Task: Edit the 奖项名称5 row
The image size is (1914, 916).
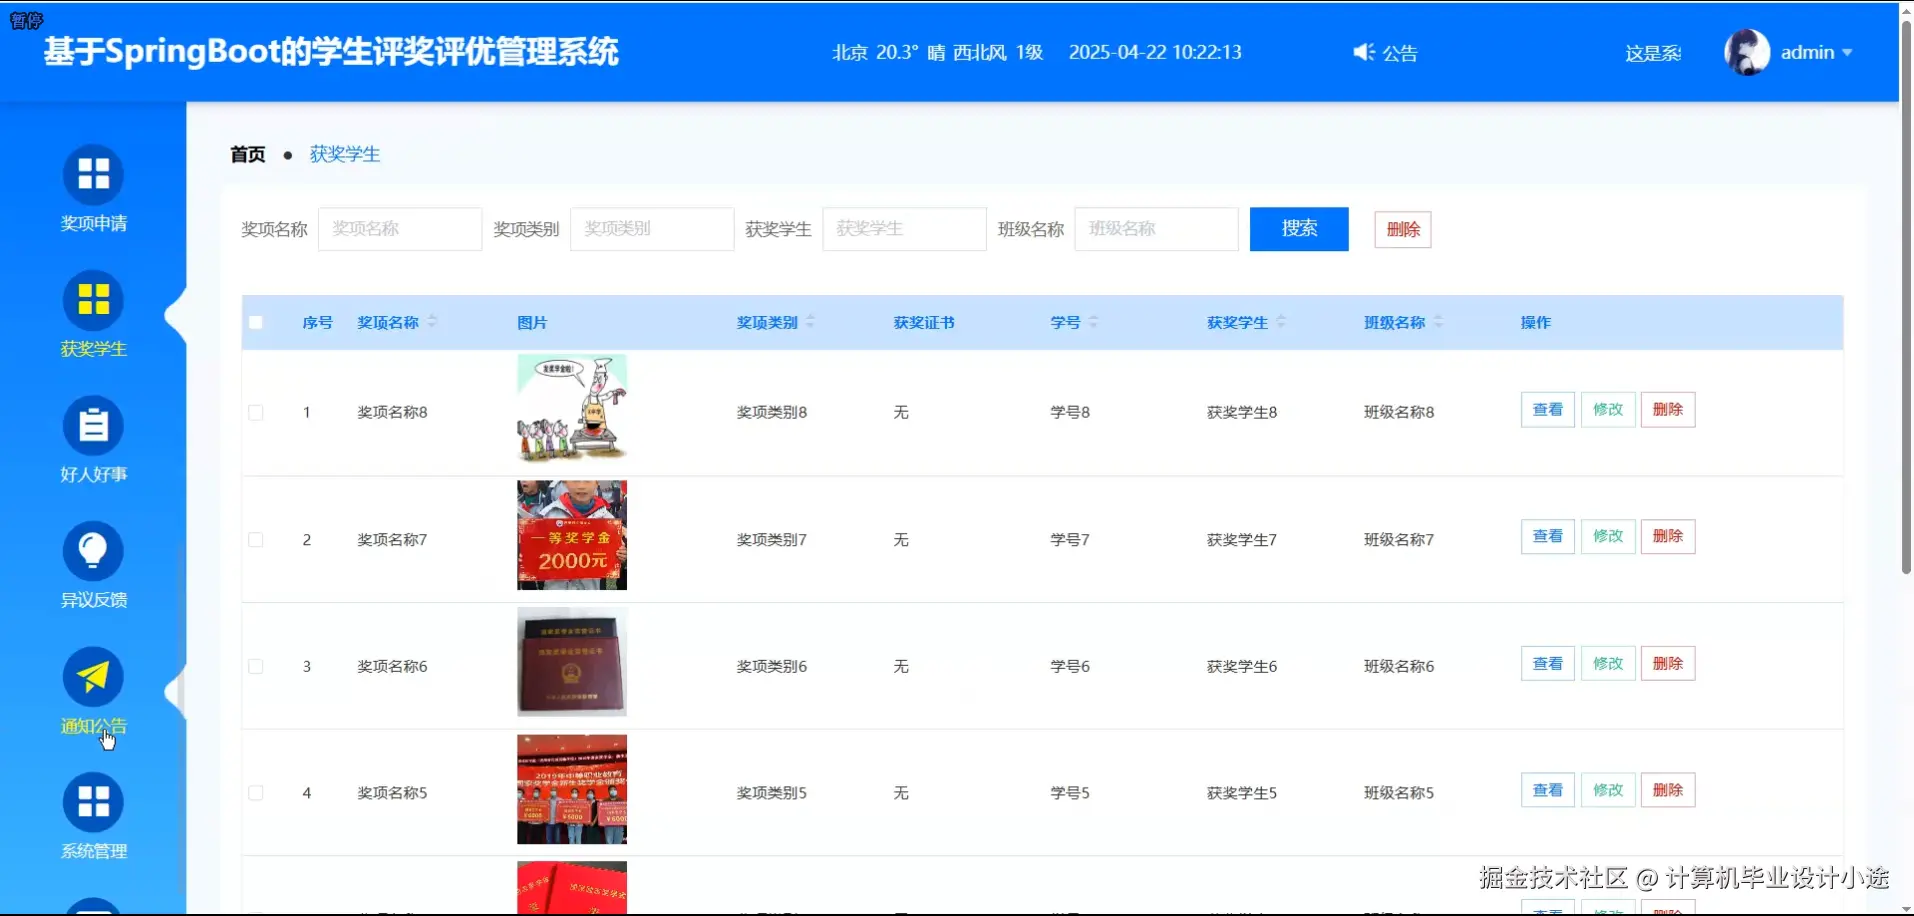Action: coord(1608,790)
